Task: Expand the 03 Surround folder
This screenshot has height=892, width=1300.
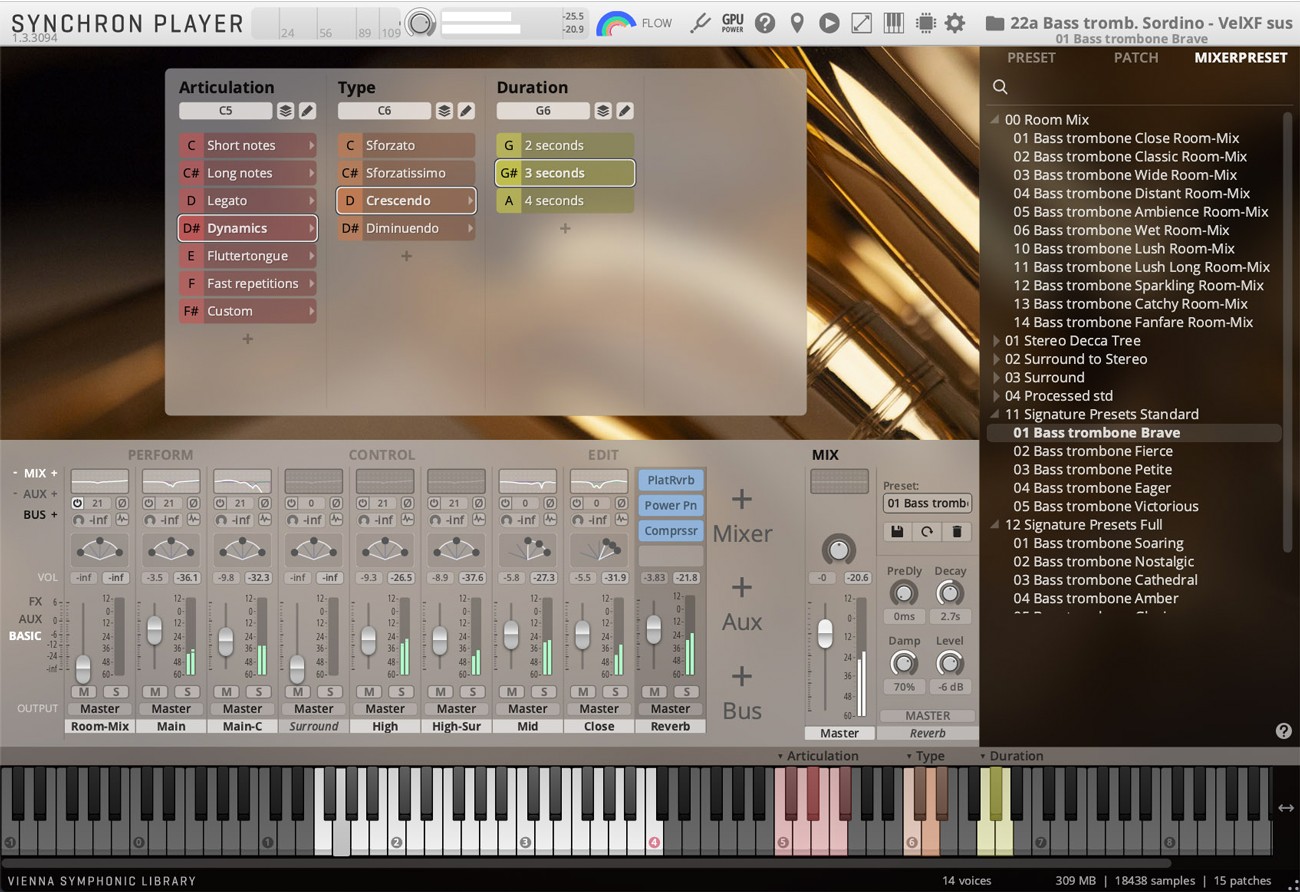Action: [x=995, y=378]
